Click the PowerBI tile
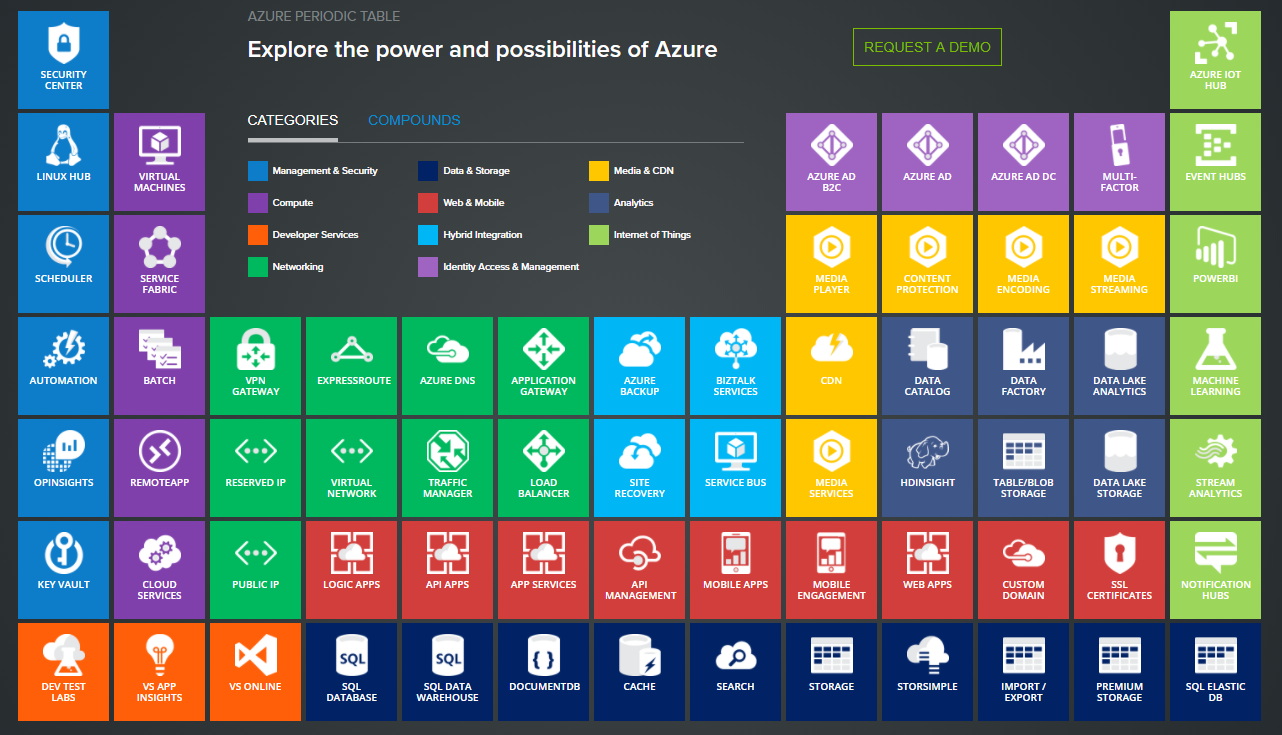1282x735 pixels. 1215,263
